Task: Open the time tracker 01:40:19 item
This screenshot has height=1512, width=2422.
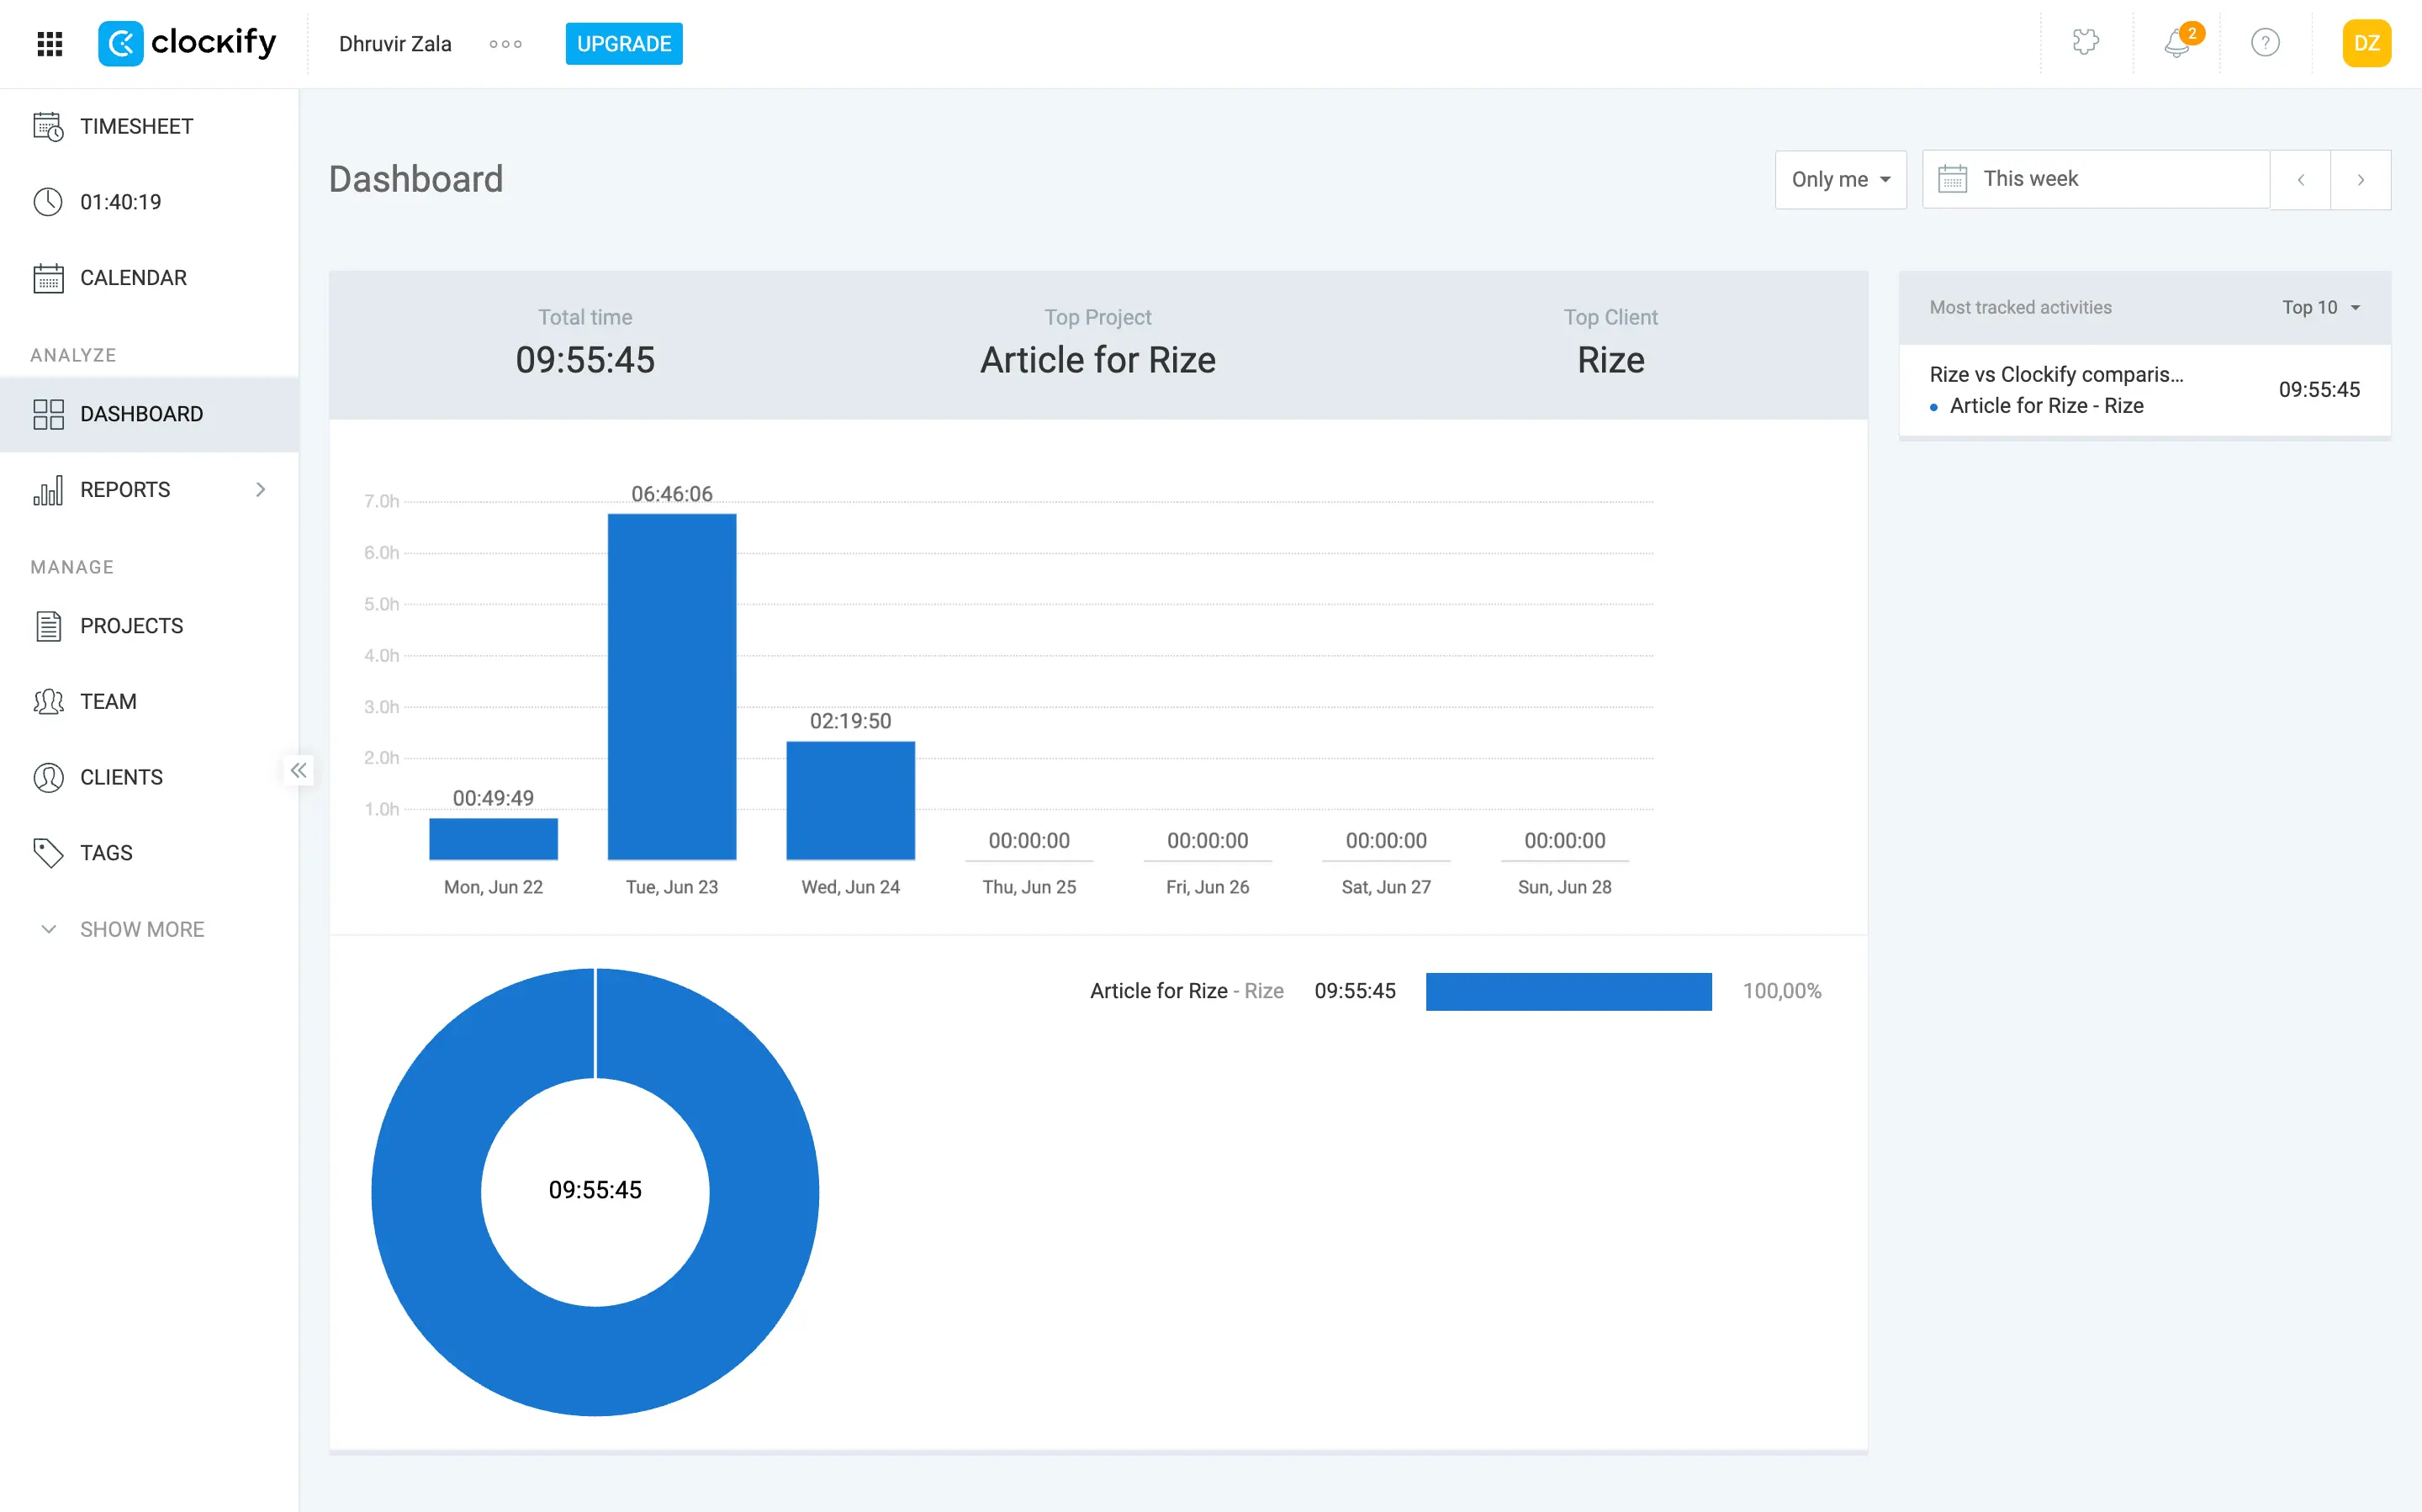Action: pyautogui.click(x=149, y=202)
